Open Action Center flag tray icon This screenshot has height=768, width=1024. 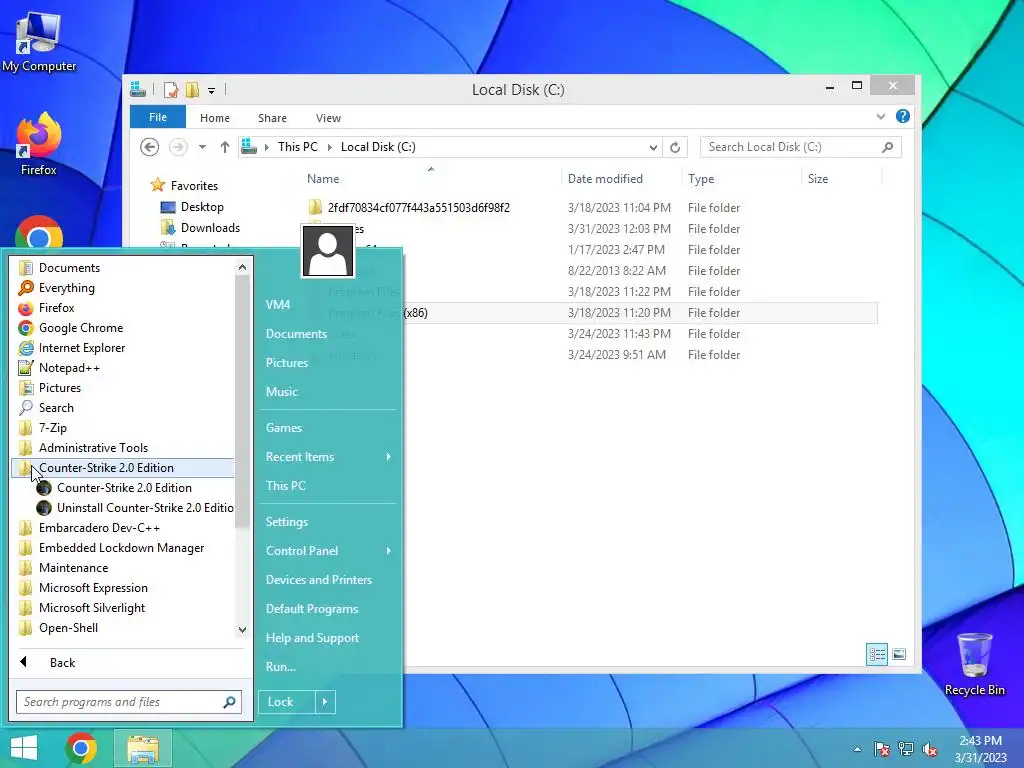pyautogui.click(x=882, y=749)
